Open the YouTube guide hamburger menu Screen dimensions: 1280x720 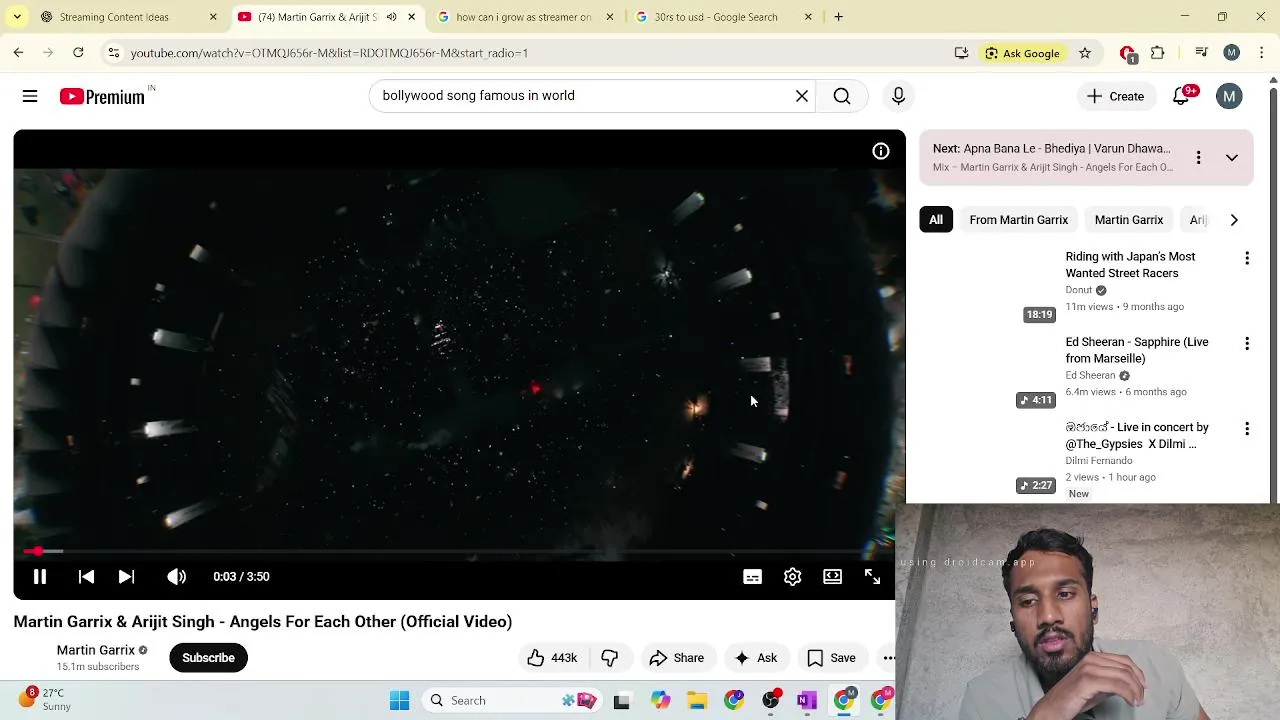[x=30, y=96]
